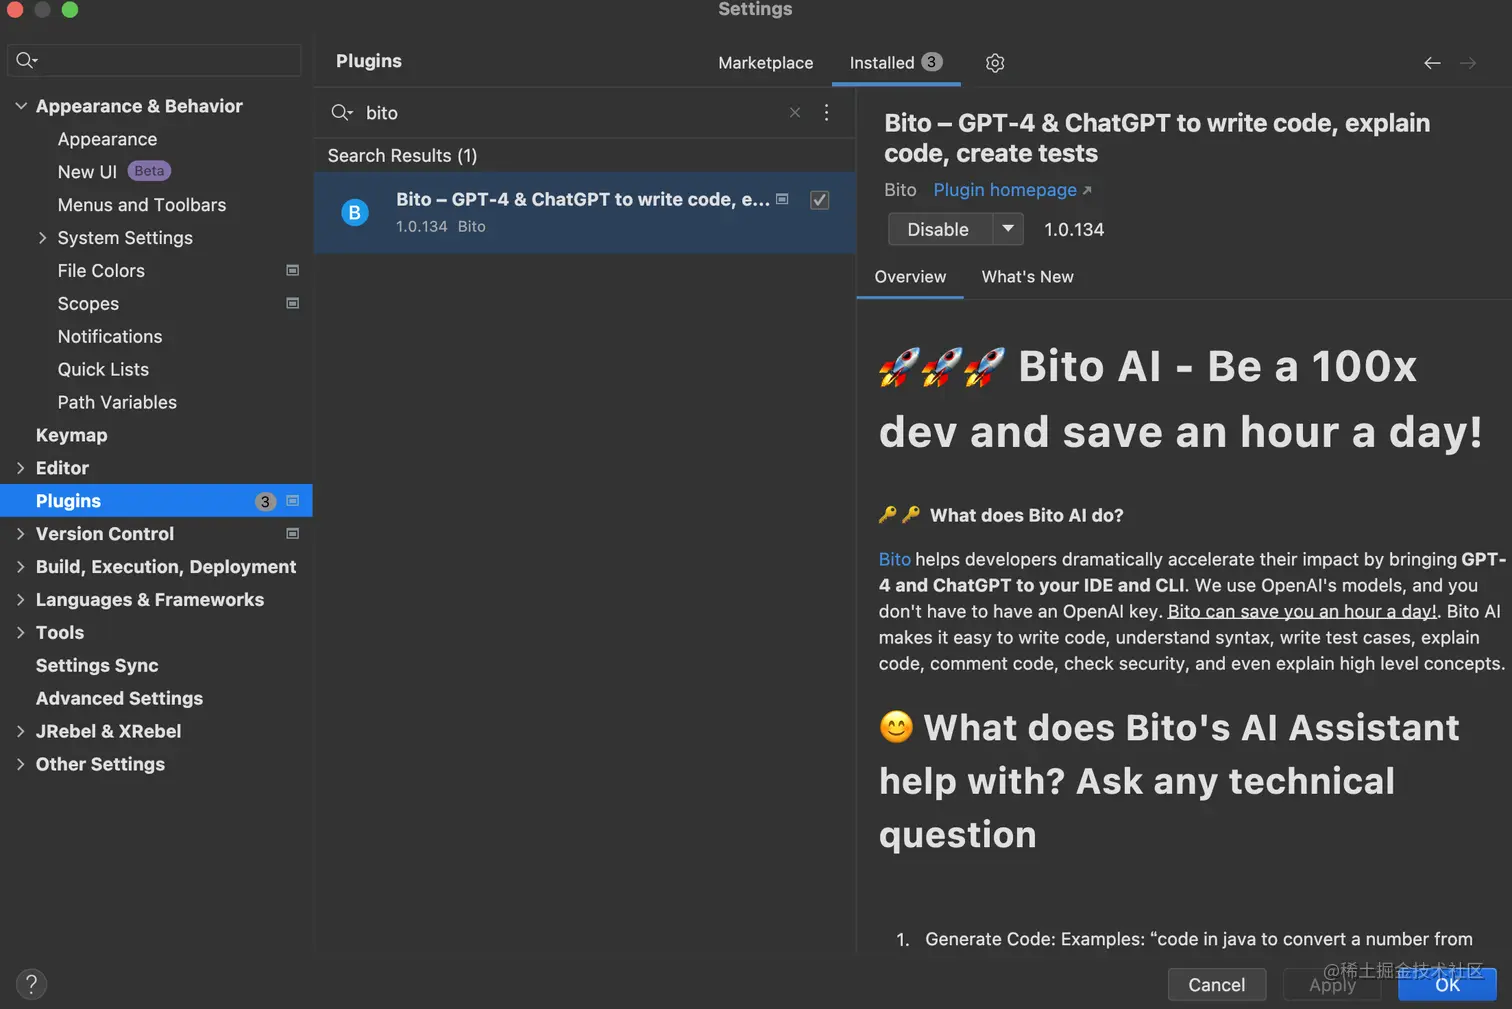Open New UI settings page
This screenshot has width=1512, height=1009.
87,172
